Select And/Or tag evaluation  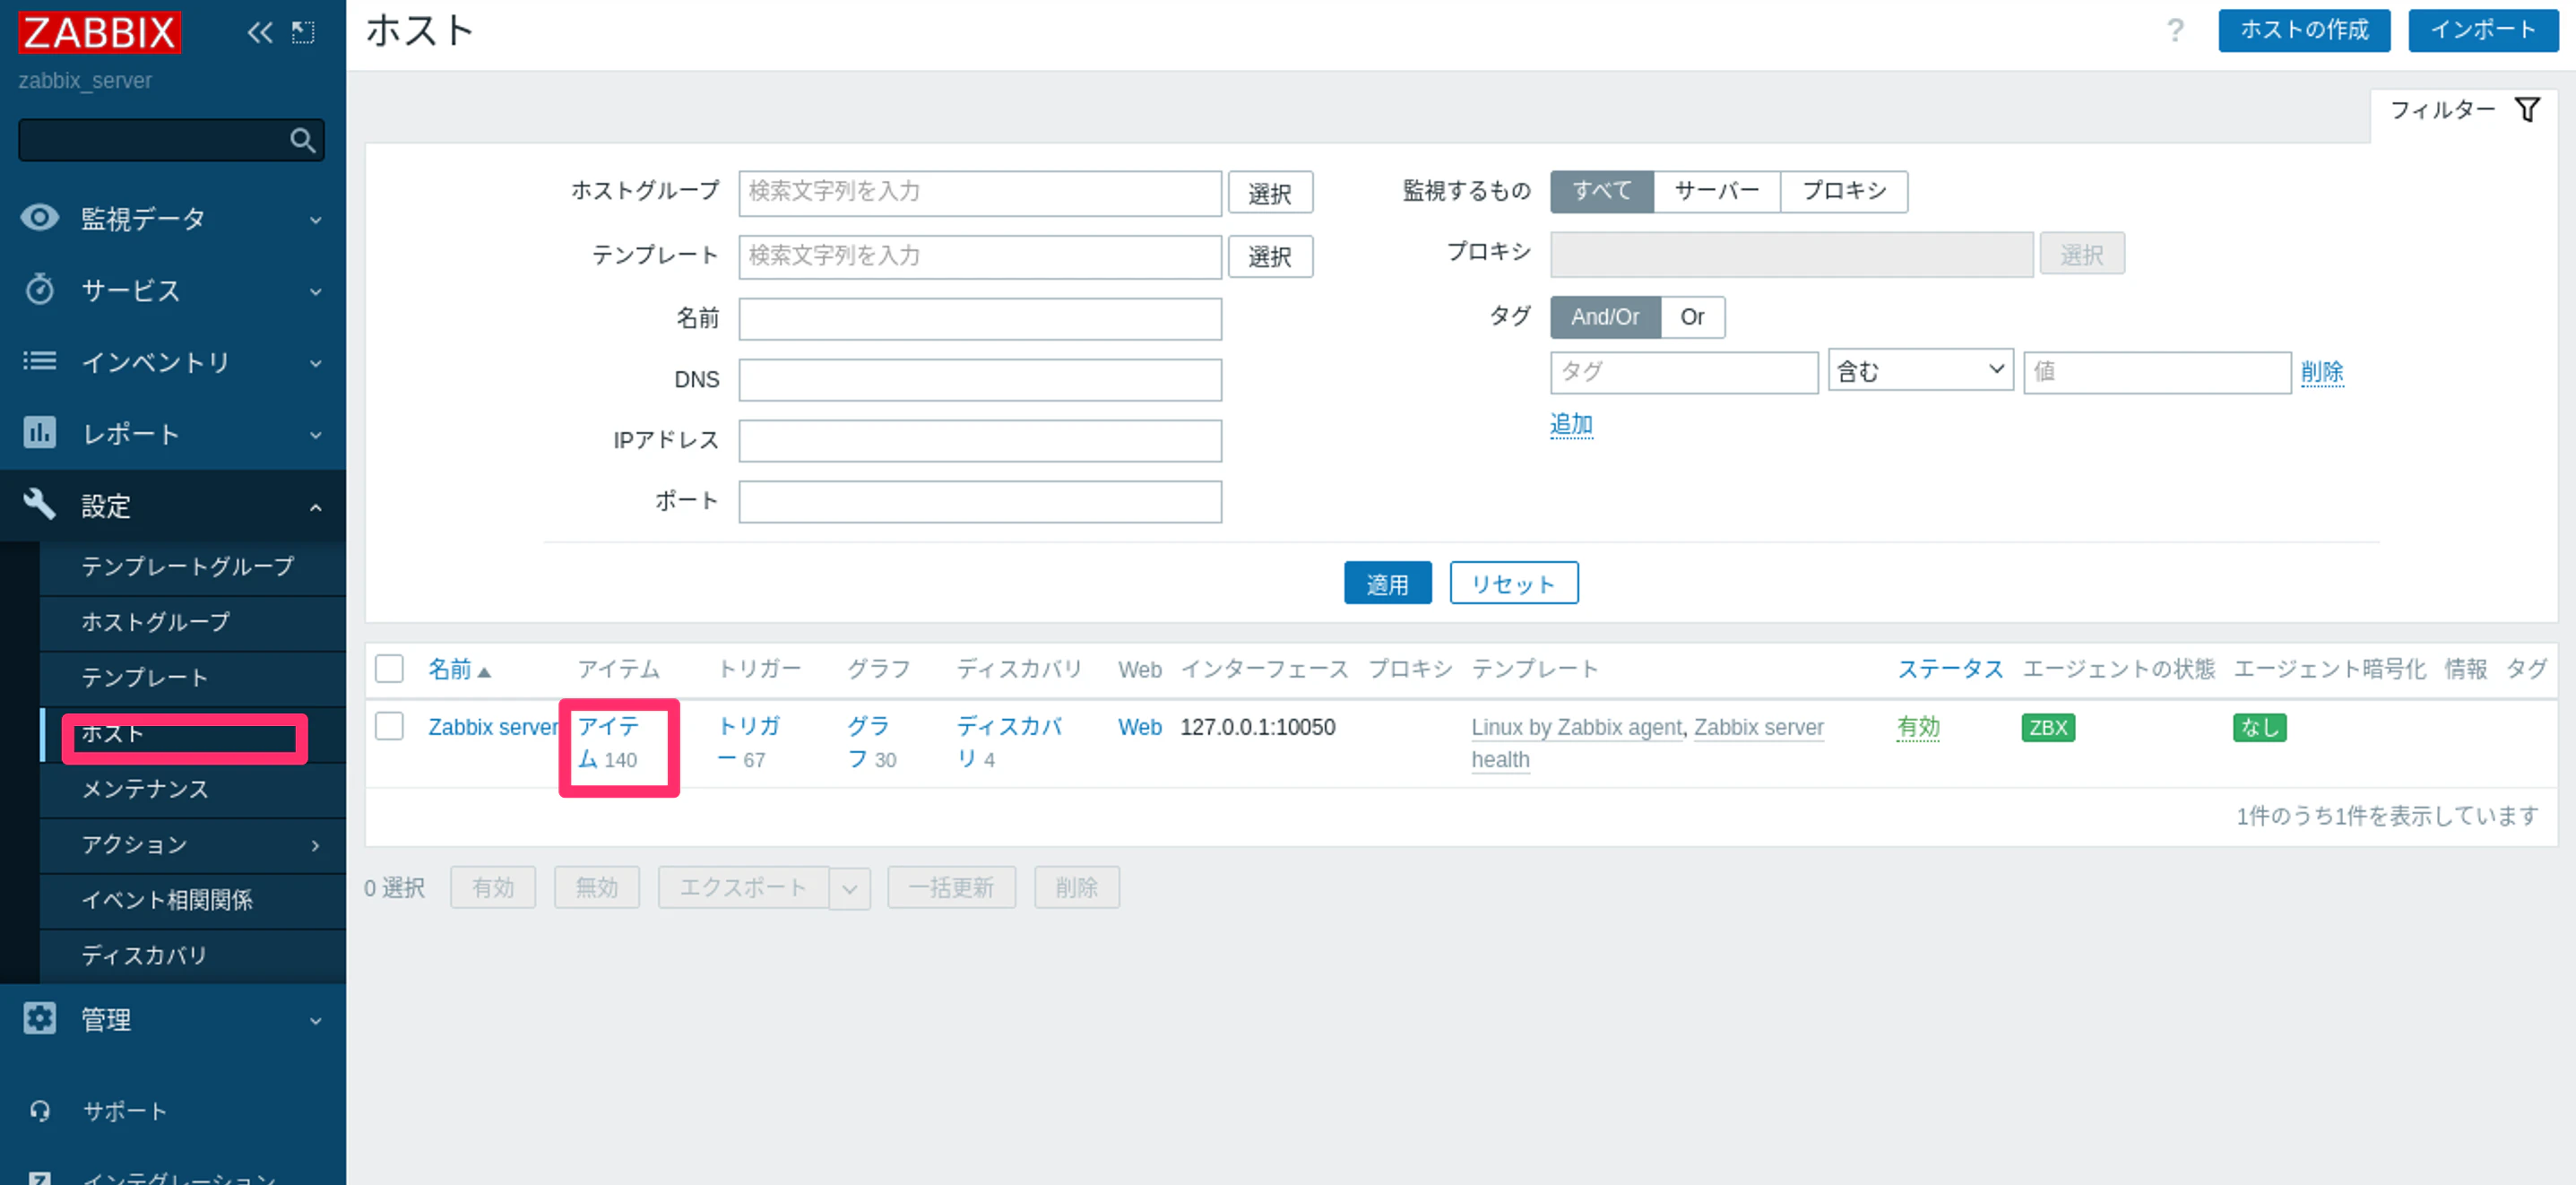1605,317
